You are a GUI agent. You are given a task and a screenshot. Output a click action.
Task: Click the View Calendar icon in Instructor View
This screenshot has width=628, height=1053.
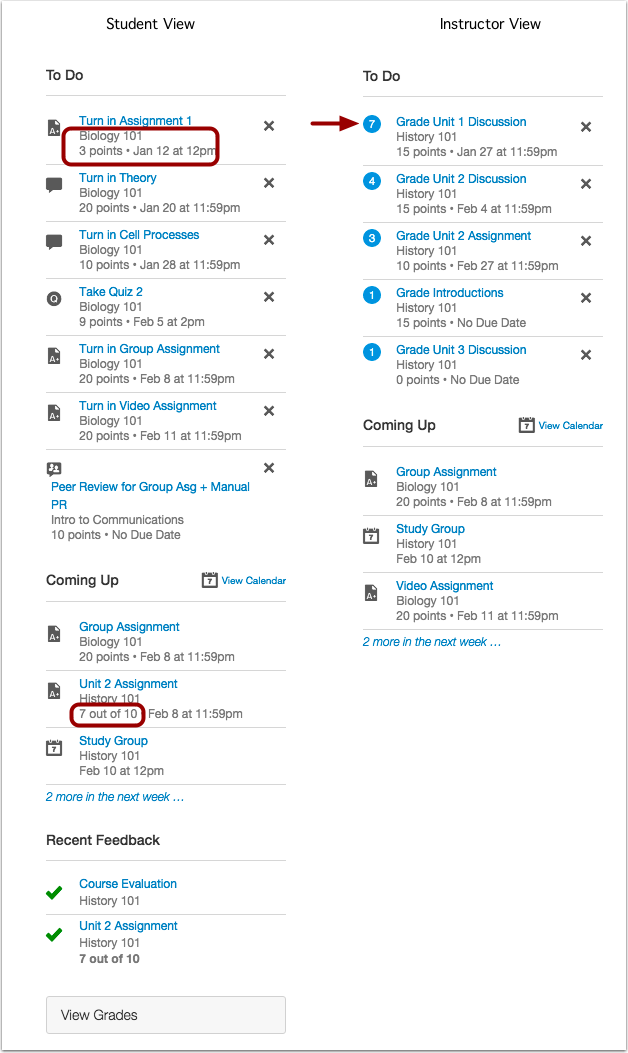pyautogui.click(x=527, y=425)
